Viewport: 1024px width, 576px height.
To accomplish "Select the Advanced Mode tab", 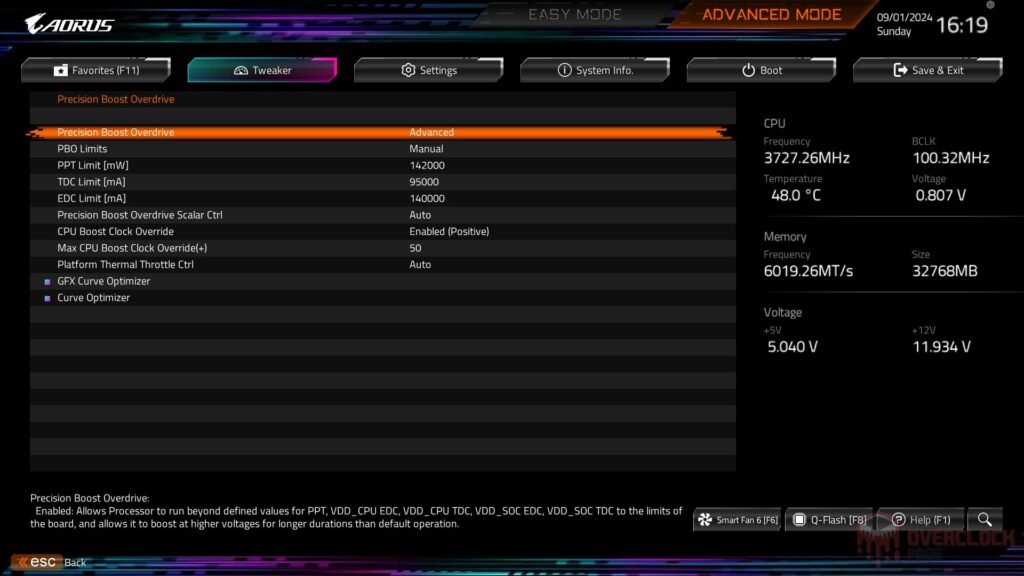I will coord(773,14).
